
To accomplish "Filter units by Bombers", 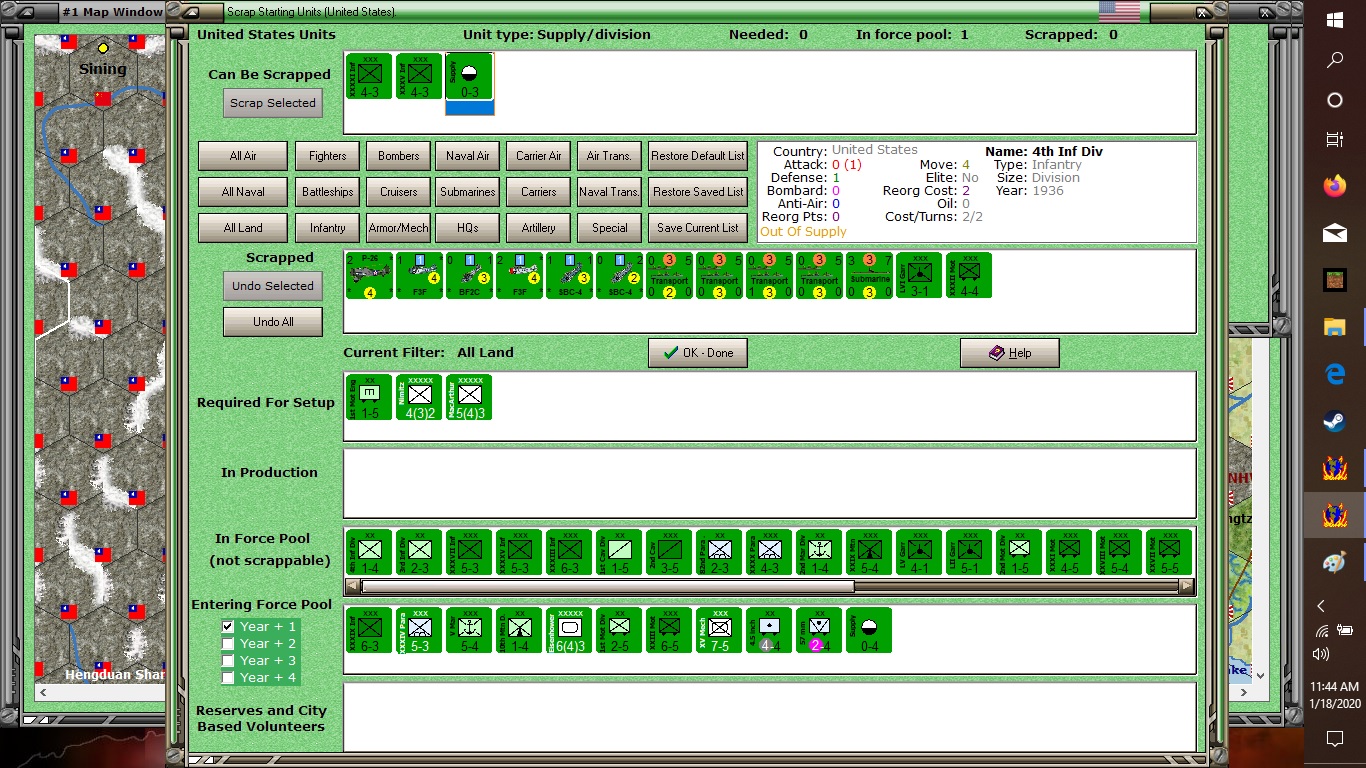I will [x=398, y=156].
